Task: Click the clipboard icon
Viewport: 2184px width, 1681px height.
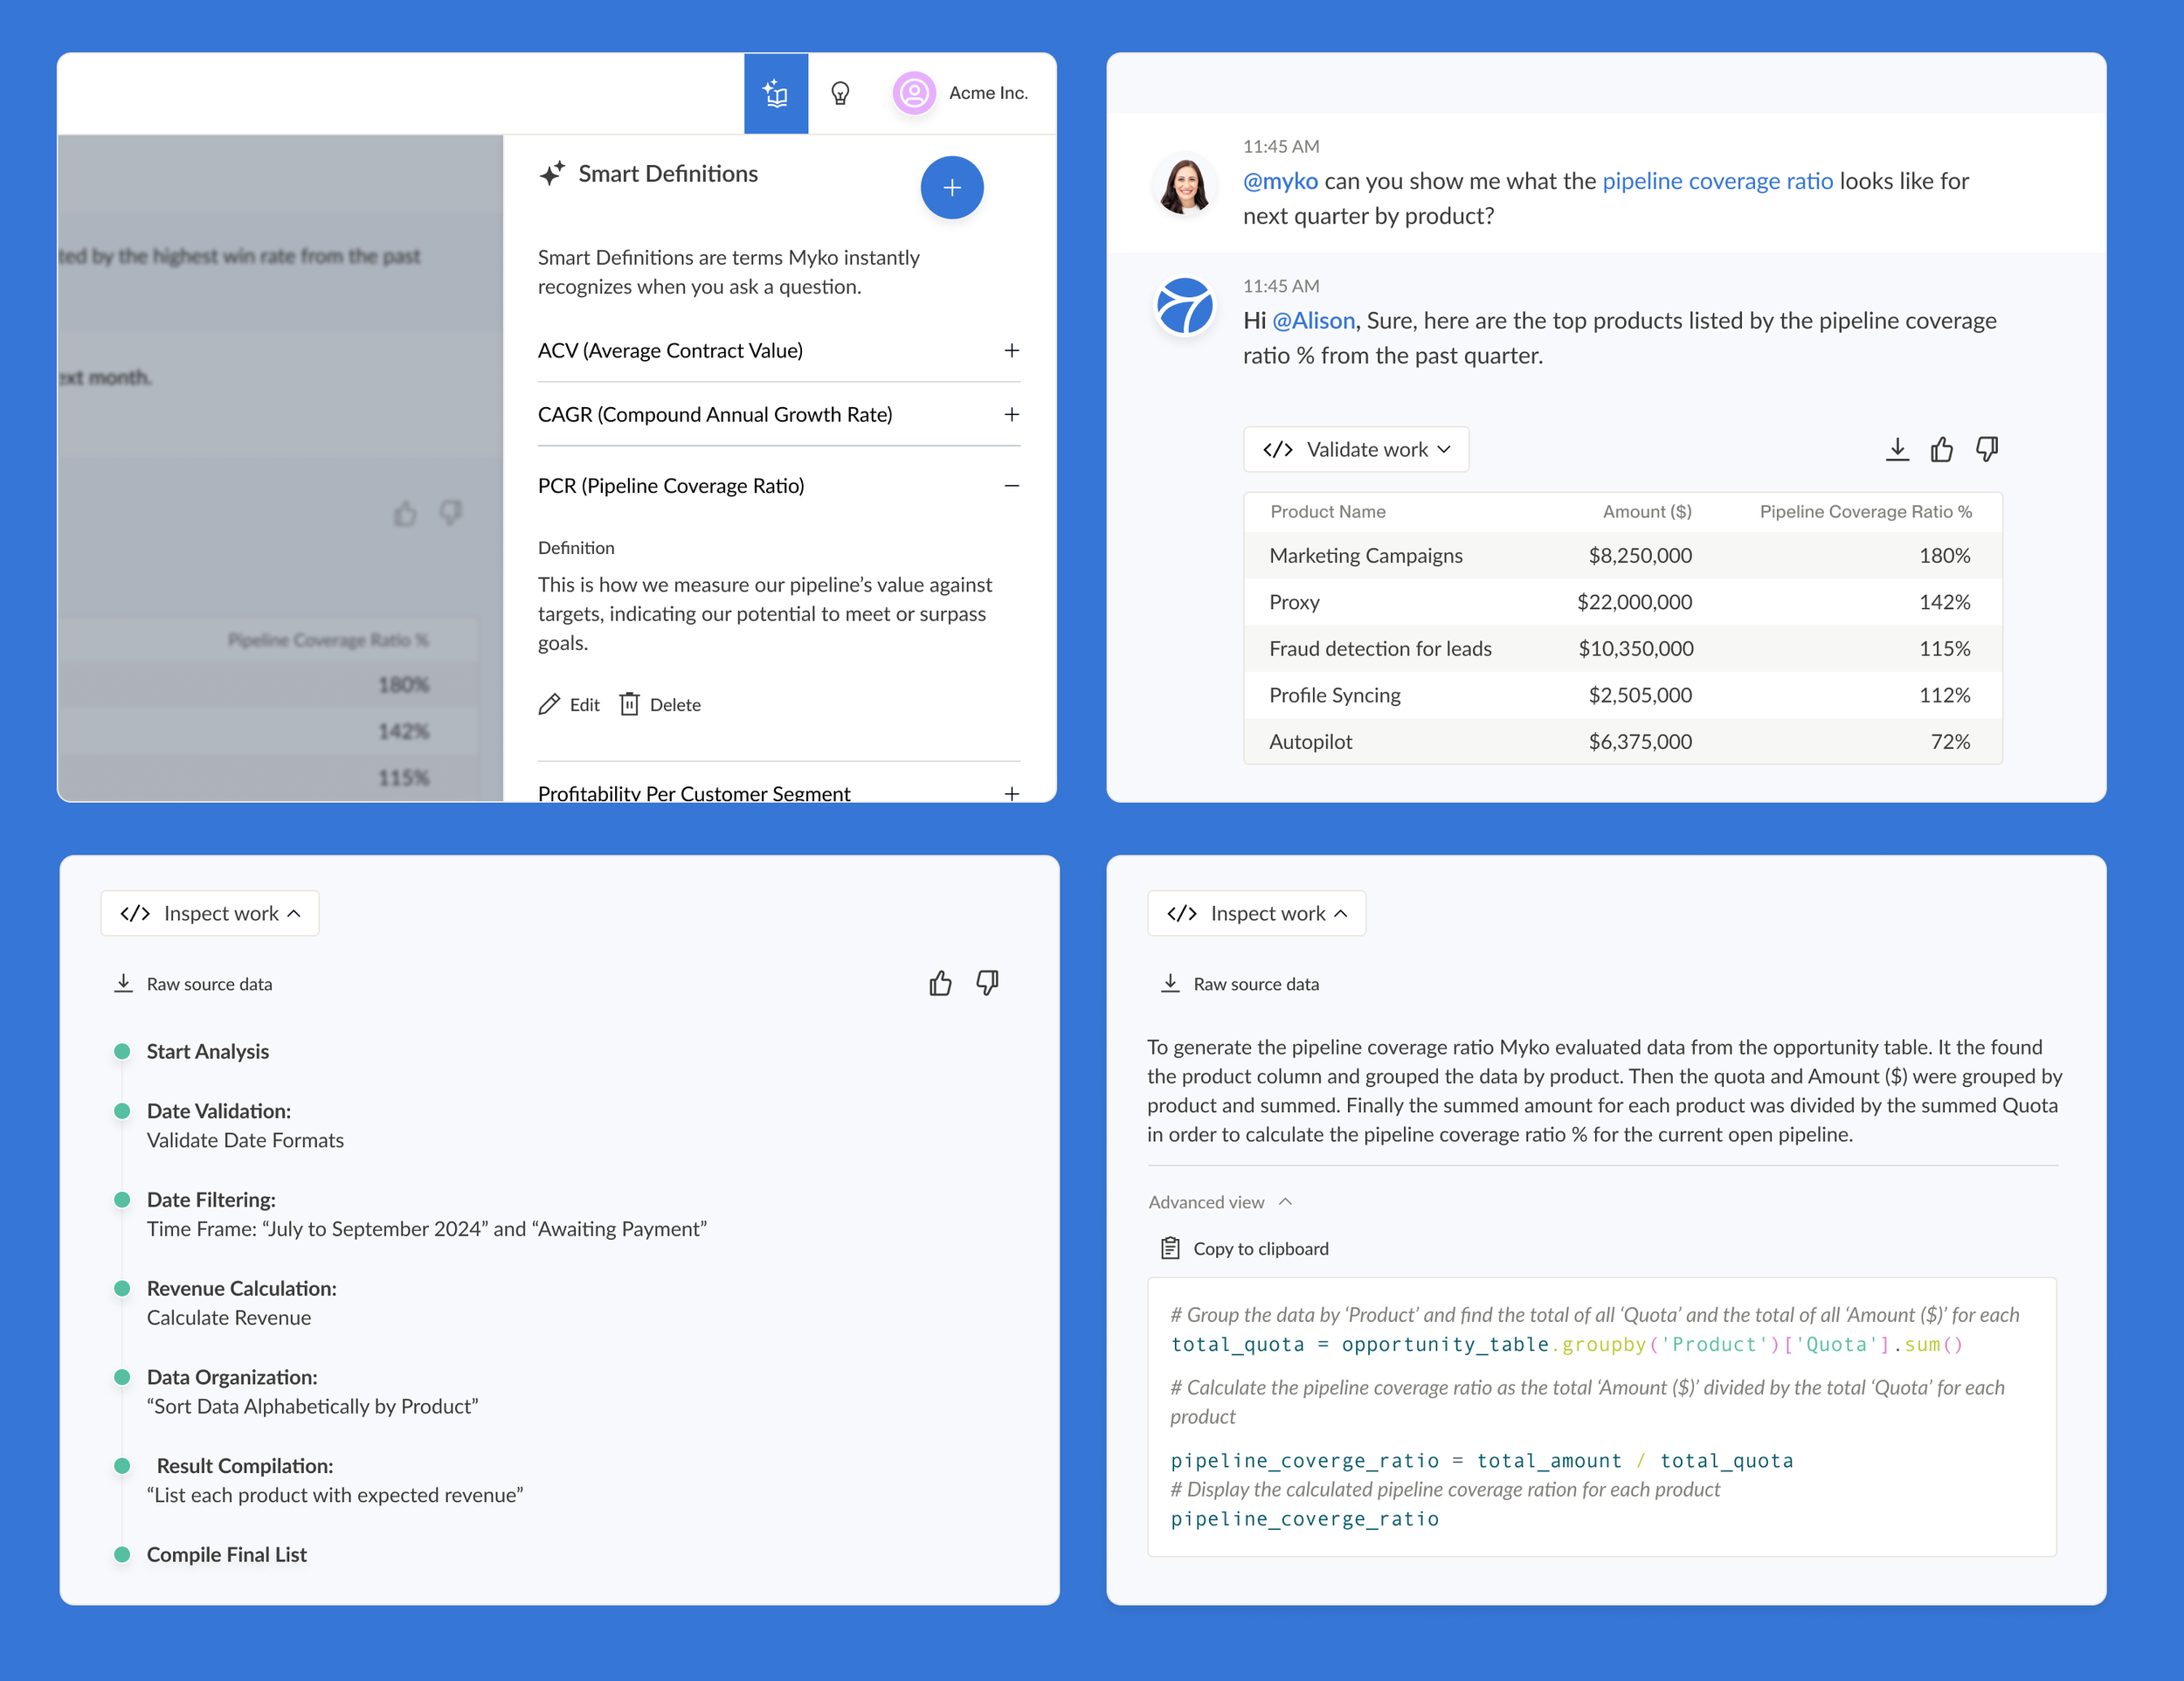Action: click(x=1170, y=1248)
